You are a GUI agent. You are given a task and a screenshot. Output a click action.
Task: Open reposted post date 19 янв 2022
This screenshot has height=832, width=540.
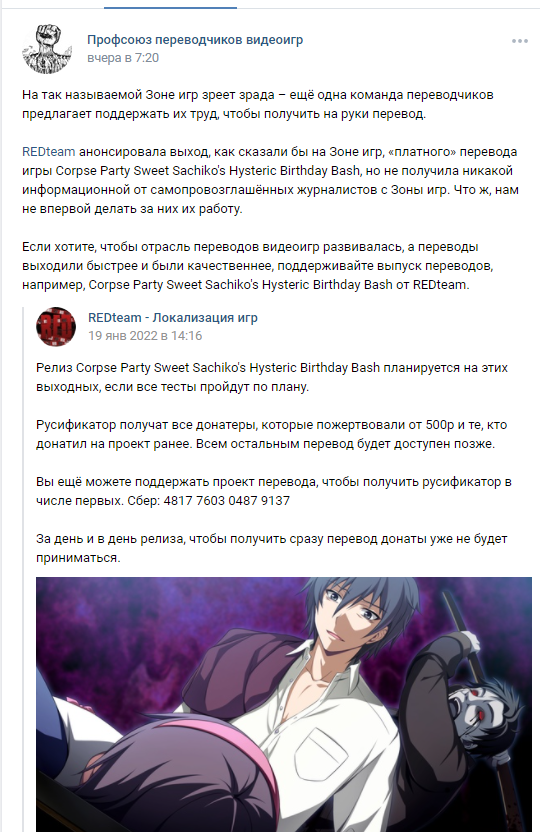[145, 336]
